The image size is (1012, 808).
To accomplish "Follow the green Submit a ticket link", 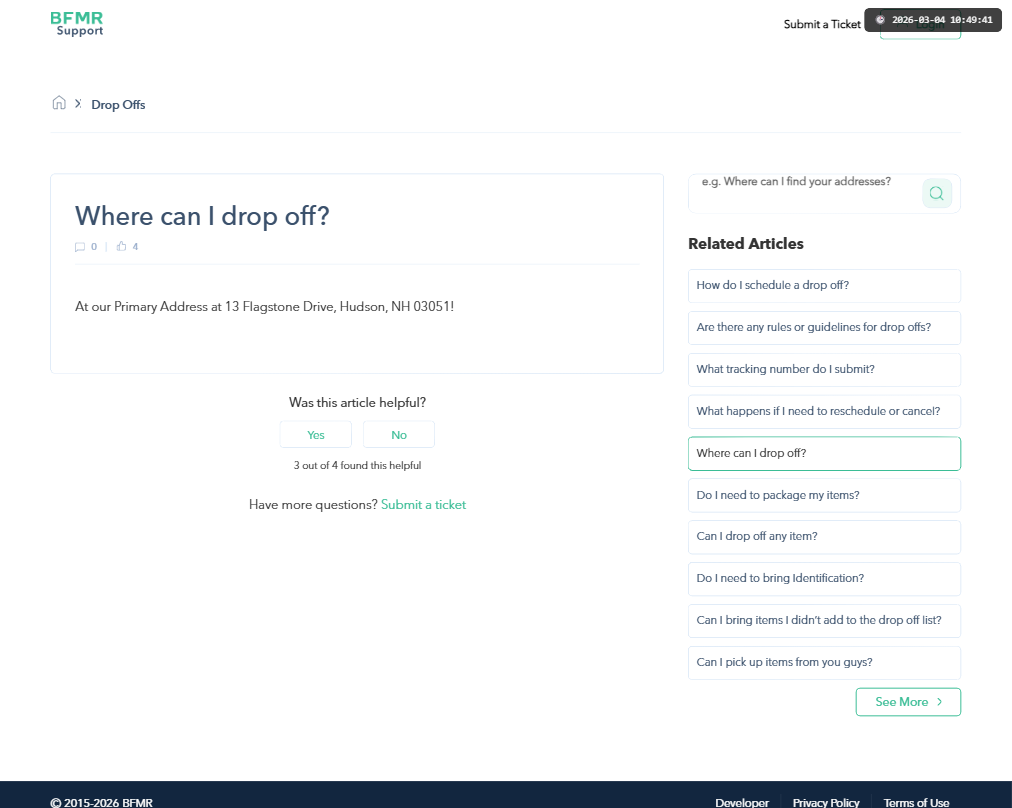I will (423, 505).
